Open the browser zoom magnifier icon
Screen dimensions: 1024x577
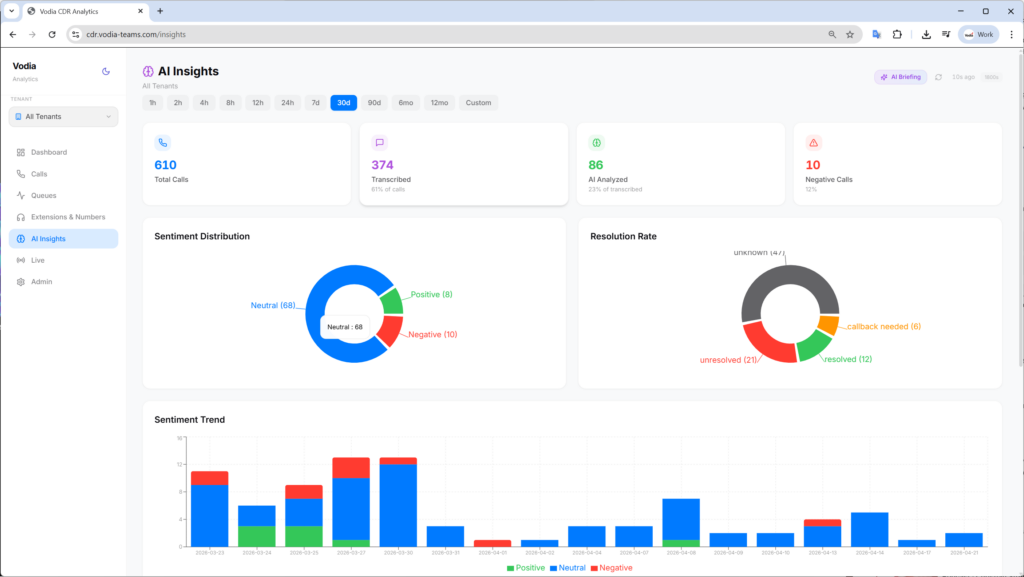tap(832, 35)
